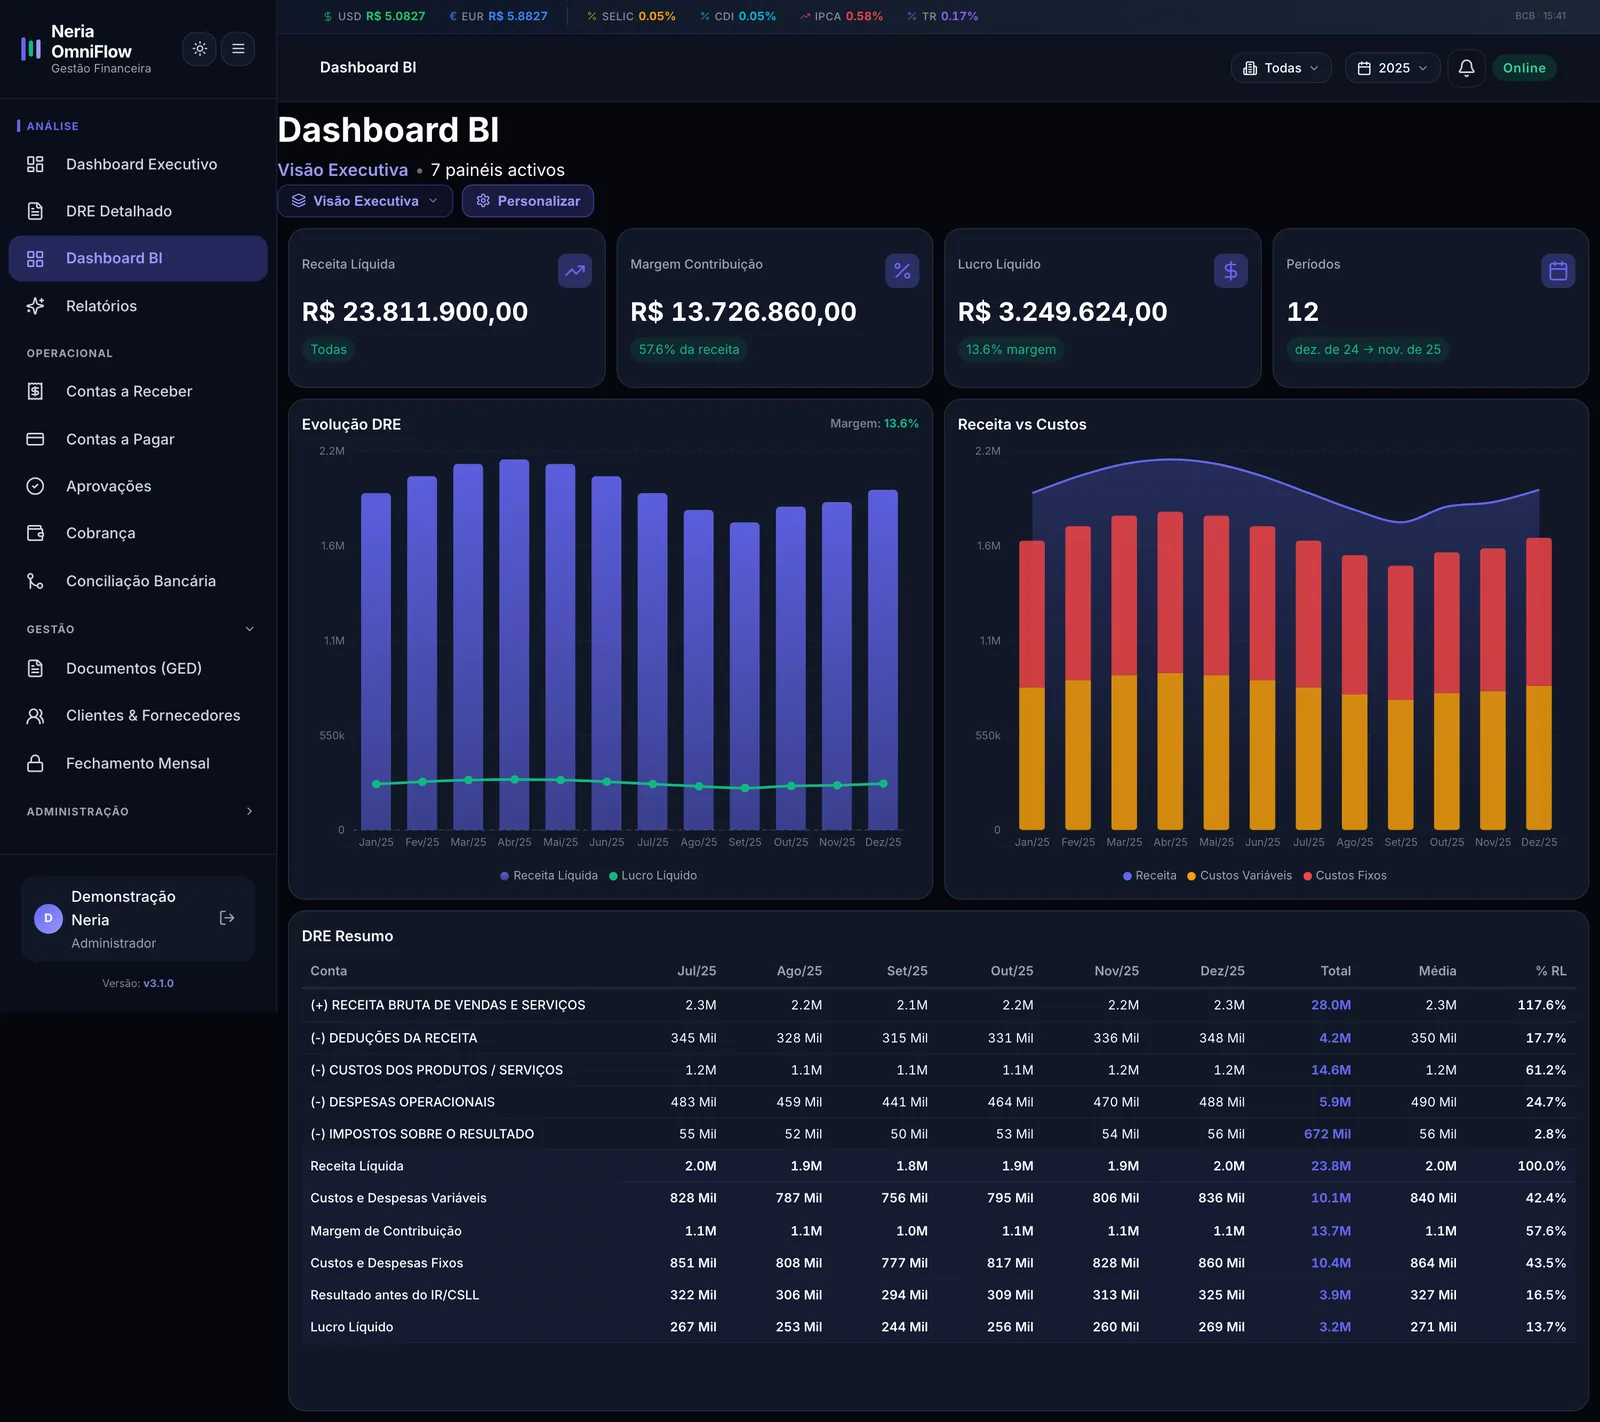Select the Receita Bruta de Vendas row
This screenshot has height=1422, width=1600.
click(938, 1005)
